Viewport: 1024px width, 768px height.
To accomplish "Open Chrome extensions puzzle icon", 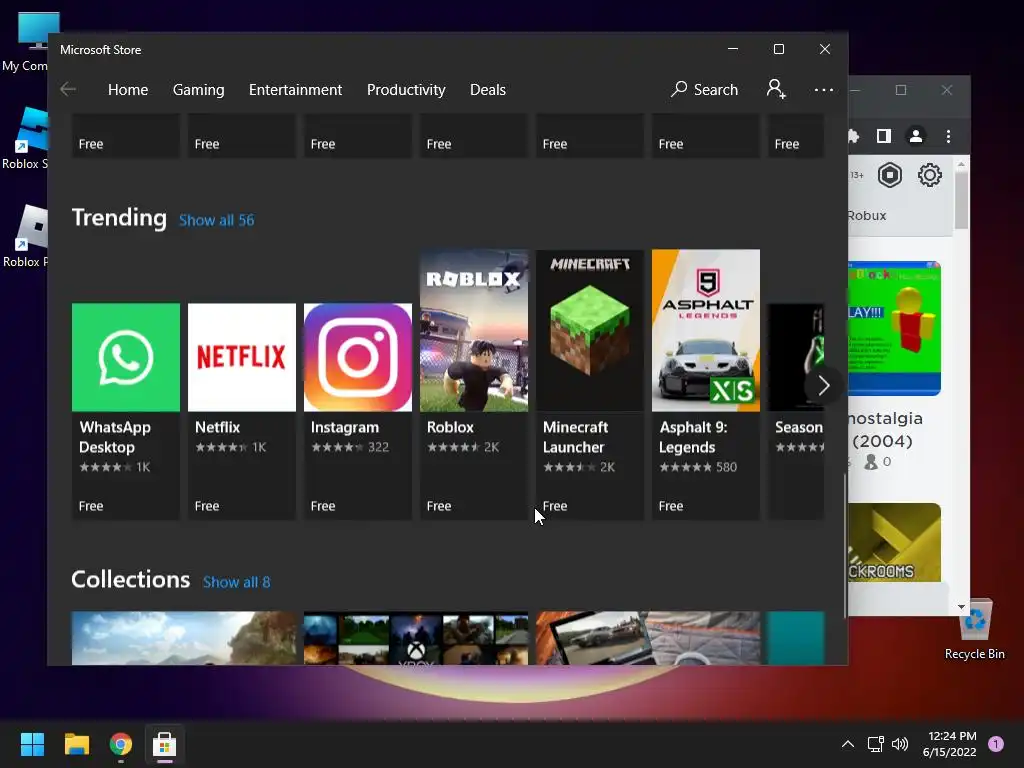I will pos(853,136).
